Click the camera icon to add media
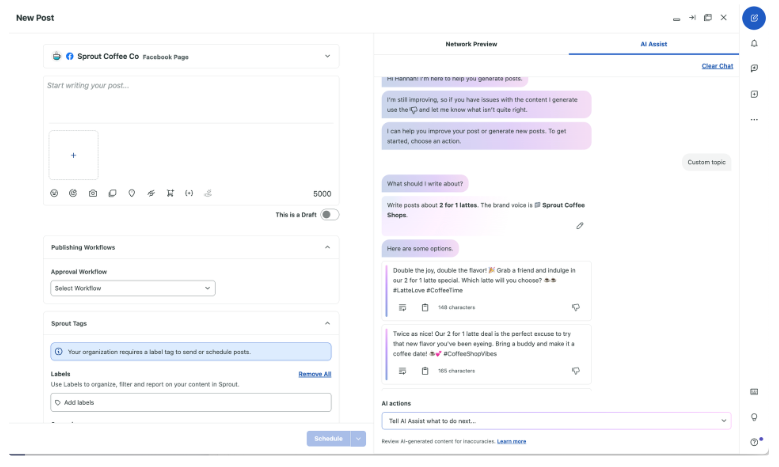This screenshot has width=779, height=467. (93, 193)
